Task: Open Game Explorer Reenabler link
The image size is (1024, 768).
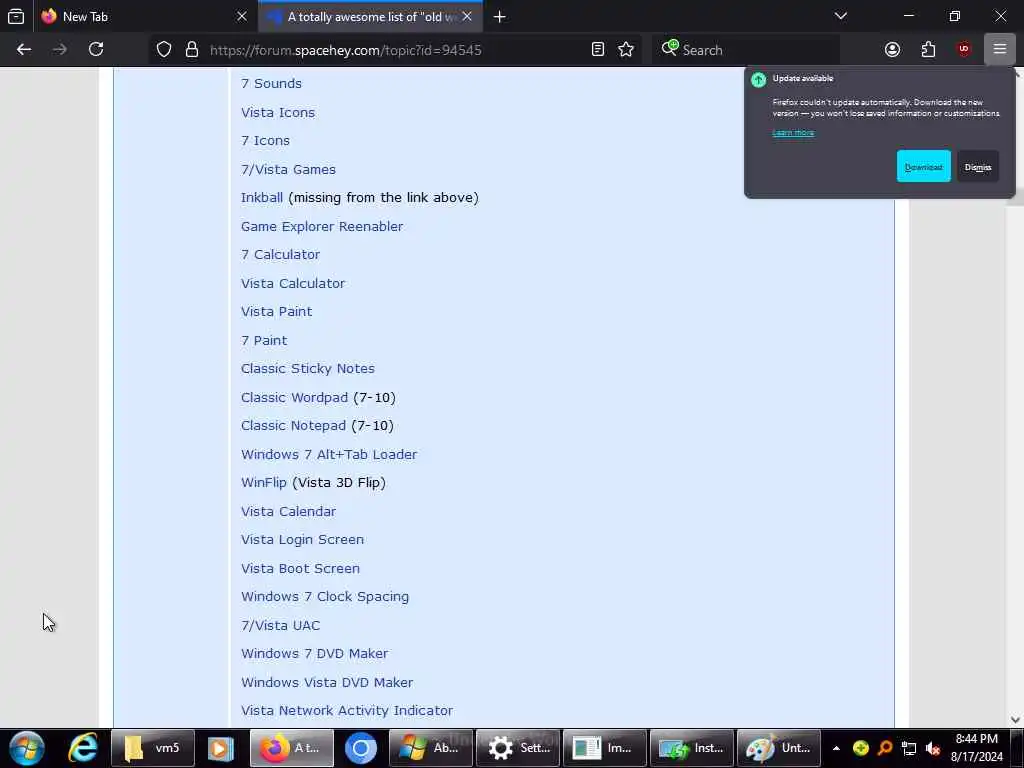Action: tap(322, 226)
